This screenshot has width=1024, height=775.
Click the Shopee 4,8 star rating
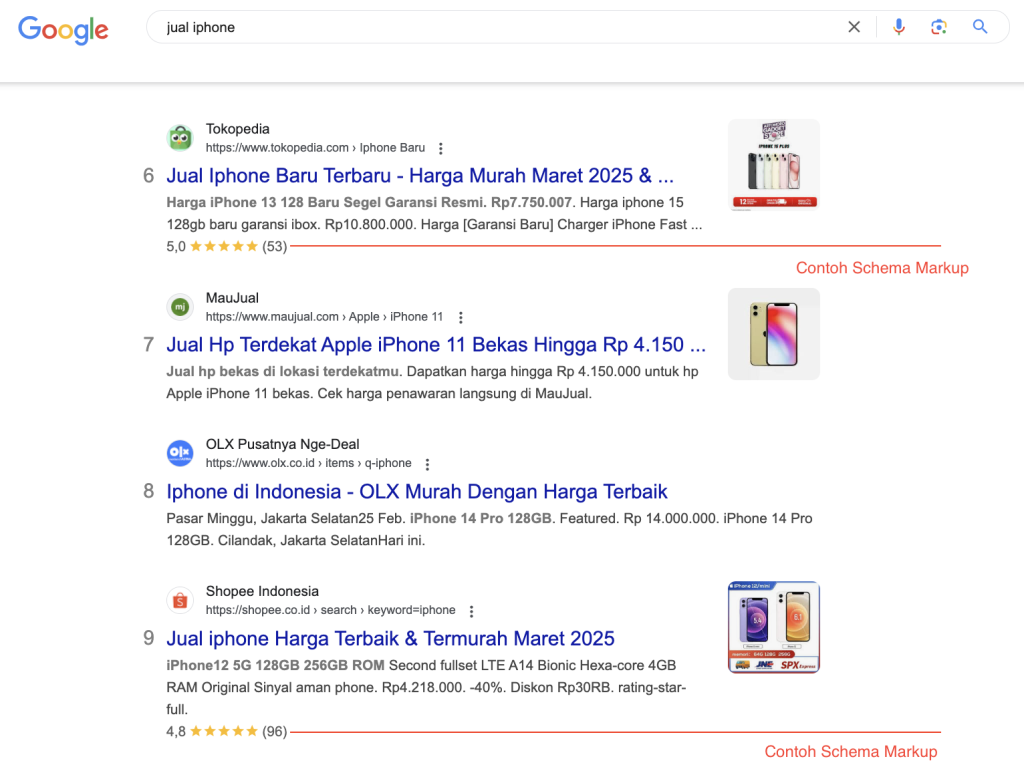point(227,732)
